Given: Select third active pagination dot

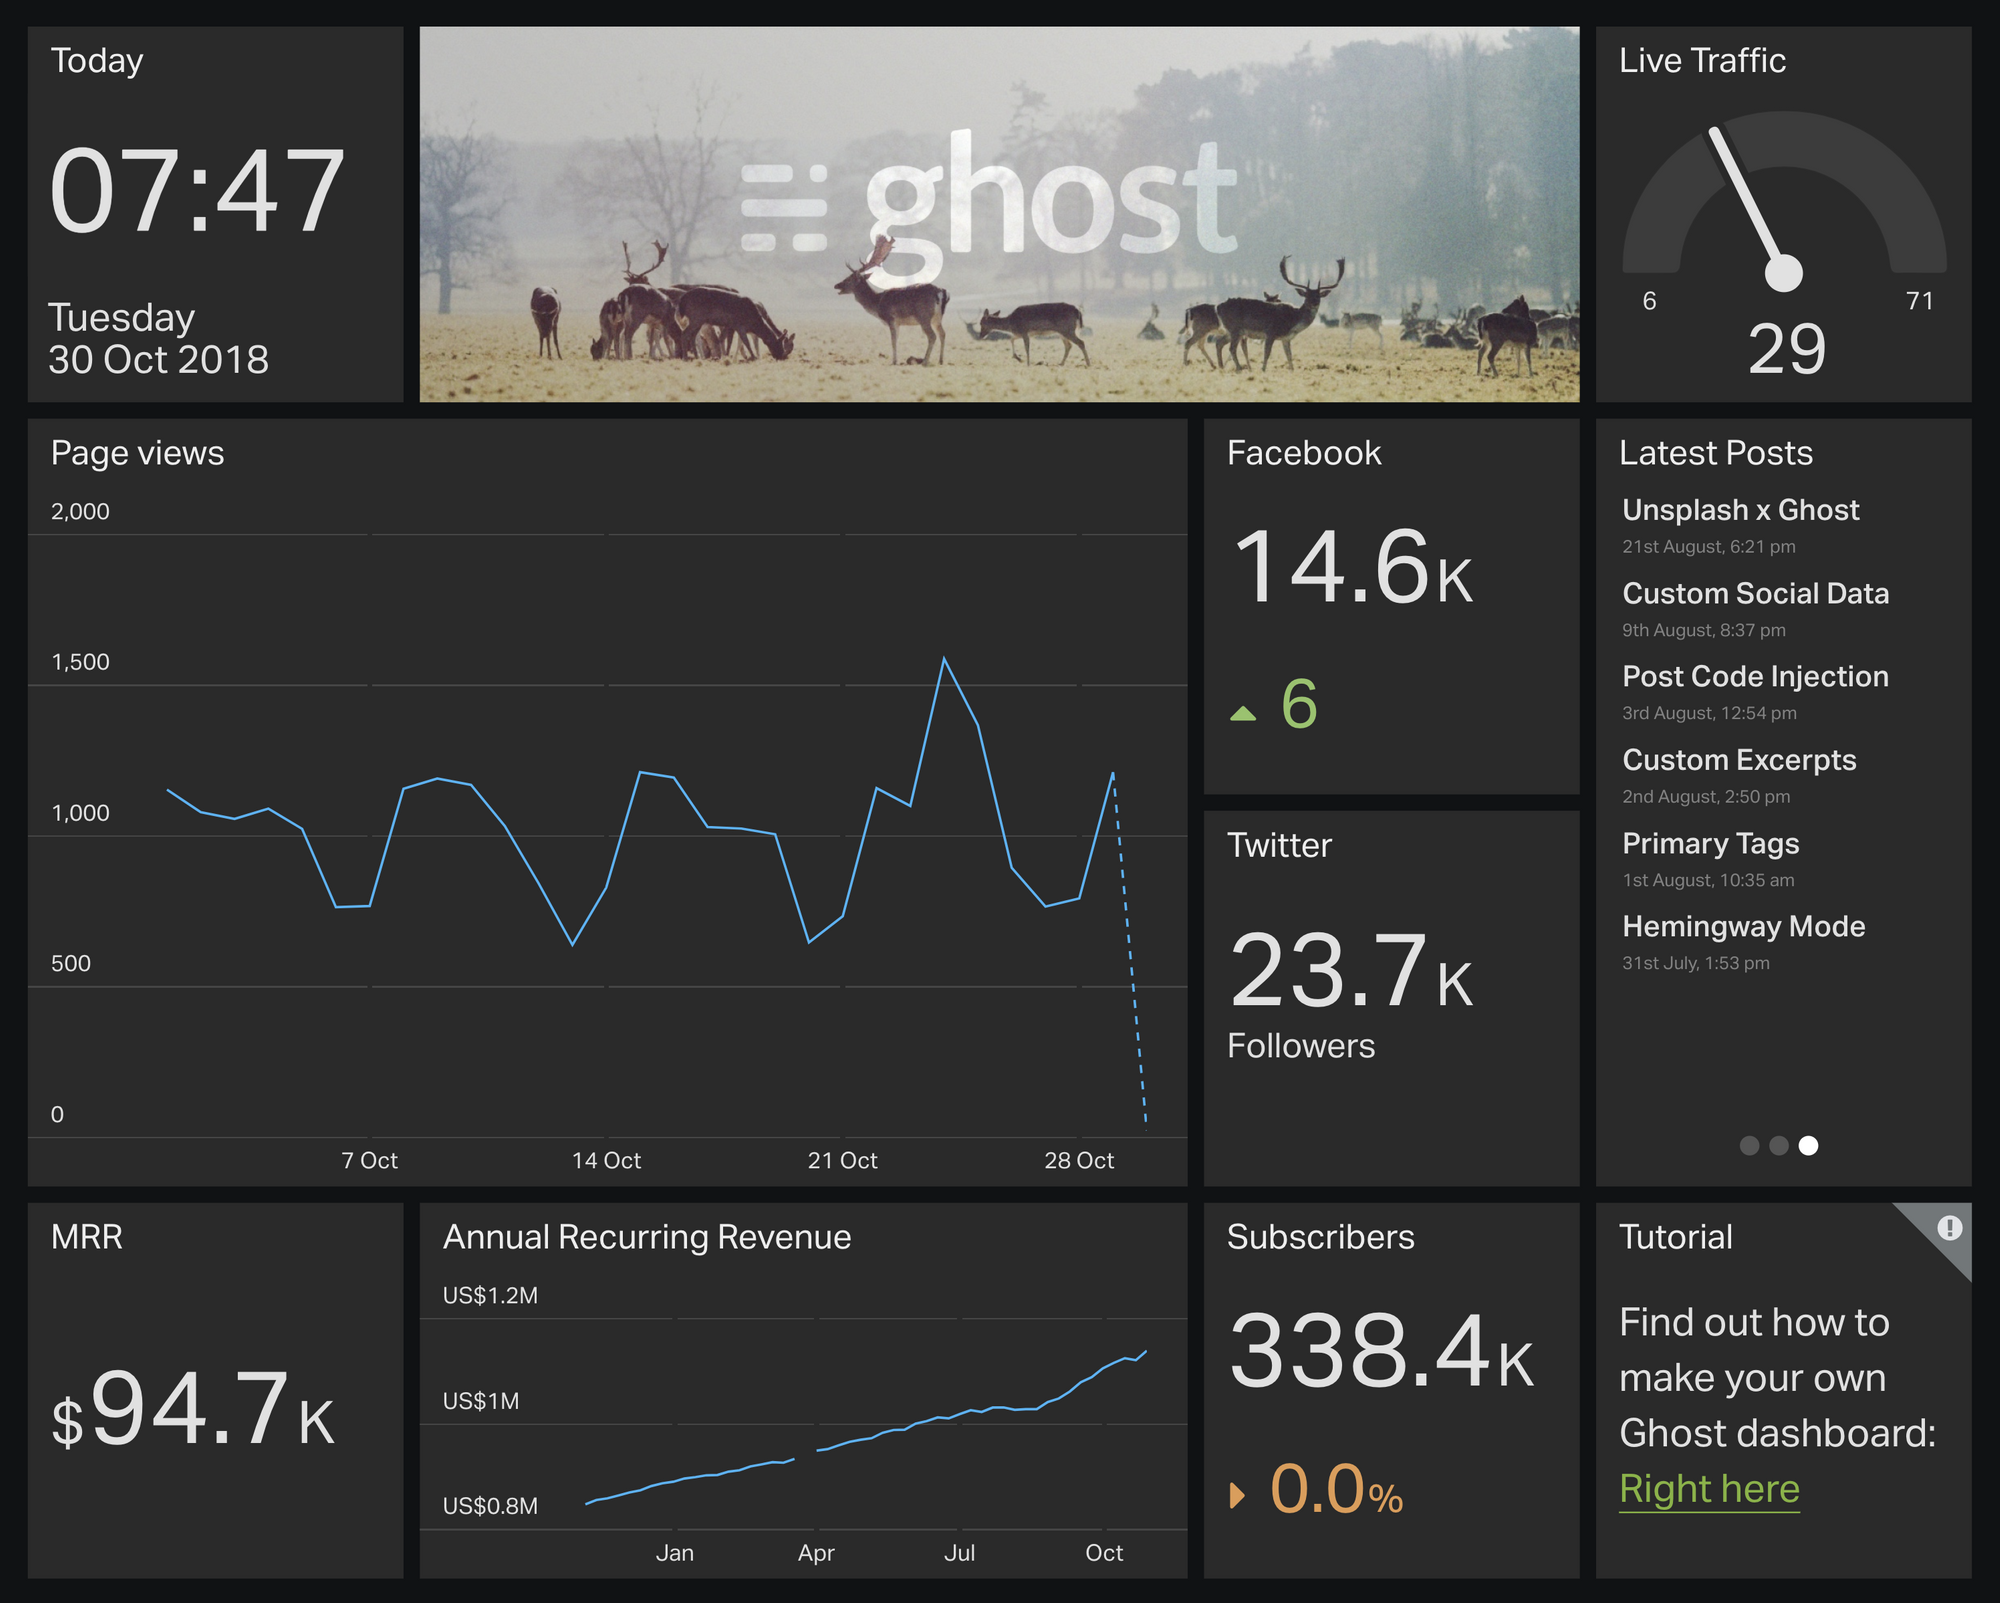Looking at the screenshot, I should pos(1808,1146).
